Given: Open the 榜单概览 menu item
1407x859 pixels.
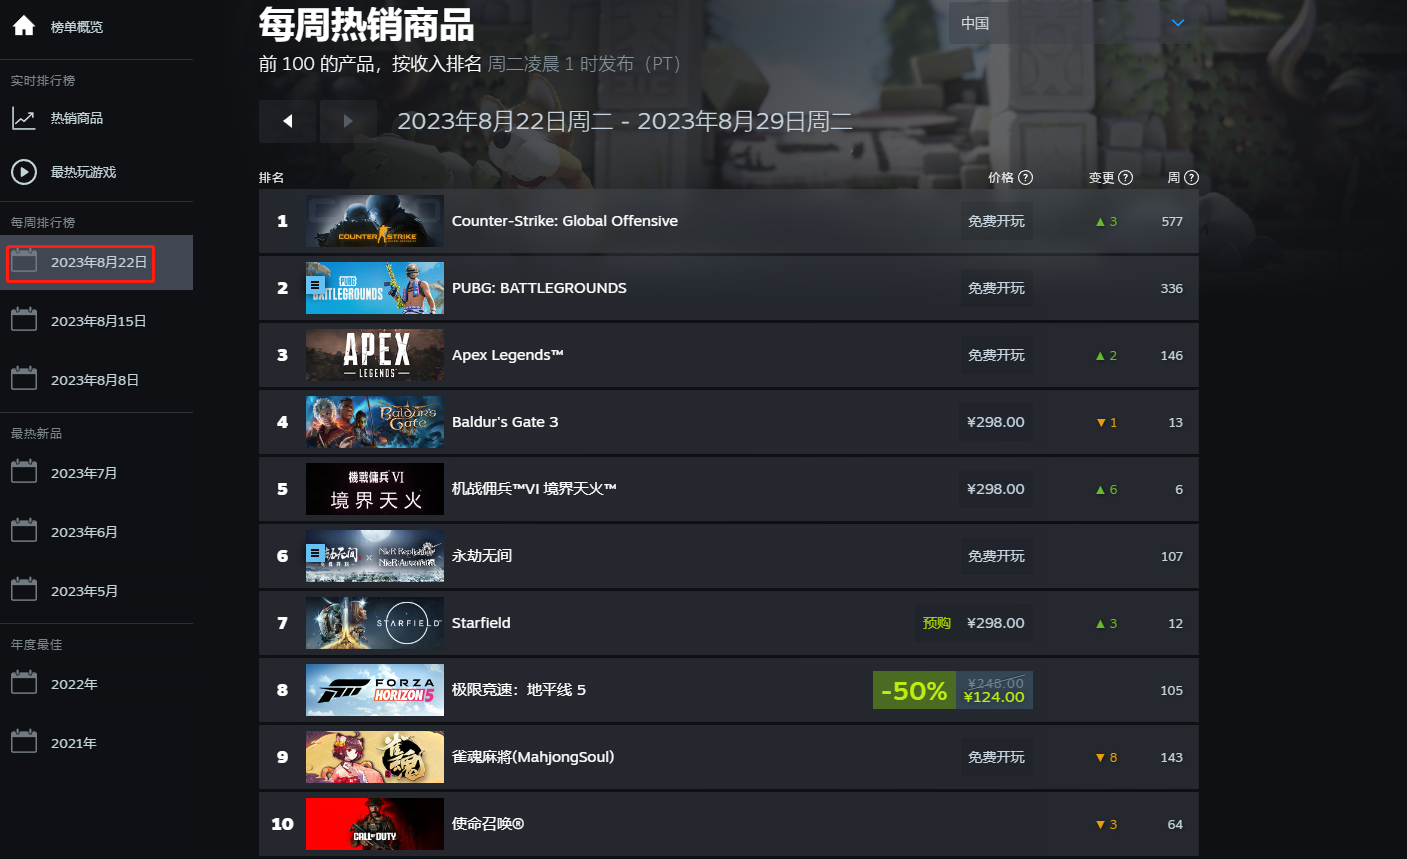Looking at the screenshot, I should 77,27.
